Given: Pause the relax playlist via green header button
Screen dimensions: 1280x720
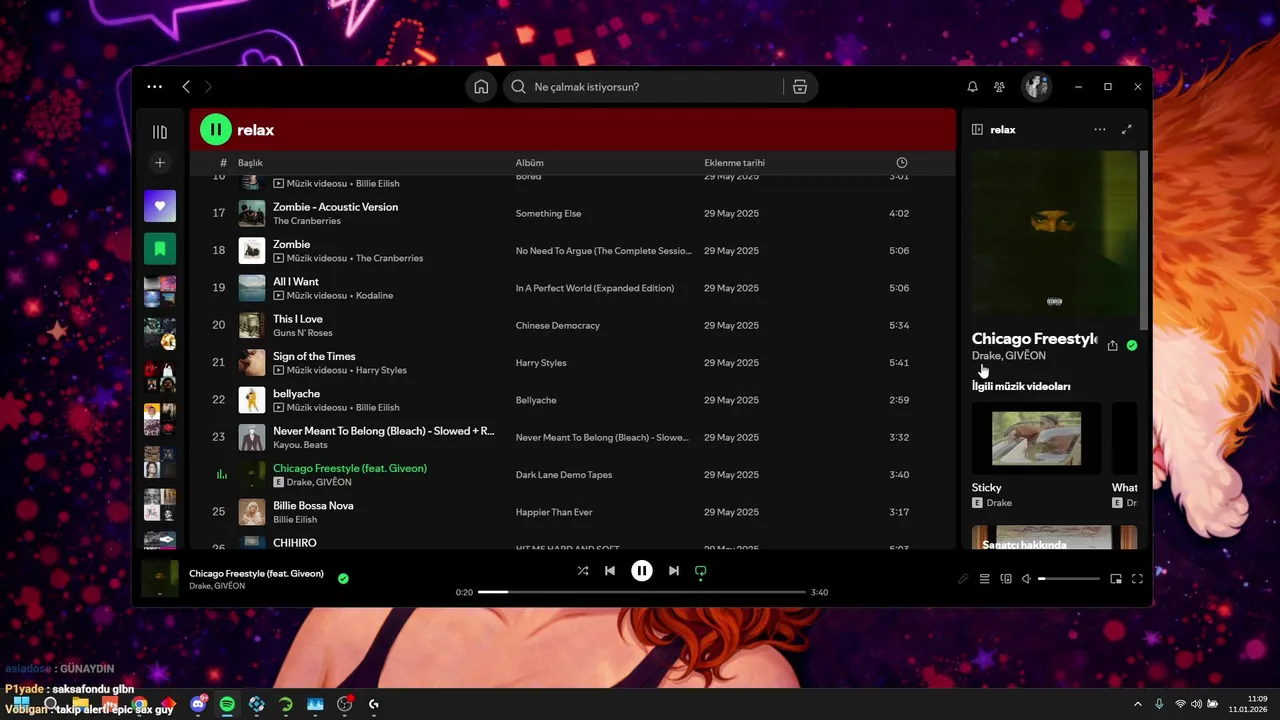Looking at the screenshot, I should (216, 130).
